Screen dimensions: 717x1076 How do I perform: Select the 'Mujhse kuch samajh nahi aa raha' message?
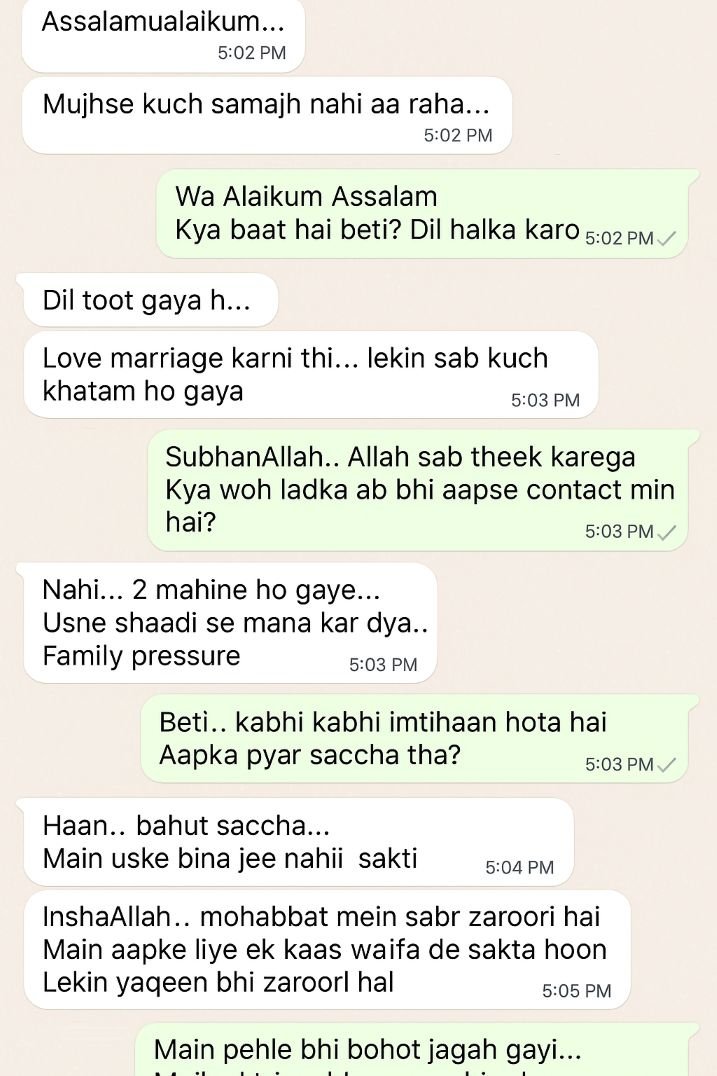[268, 115]
